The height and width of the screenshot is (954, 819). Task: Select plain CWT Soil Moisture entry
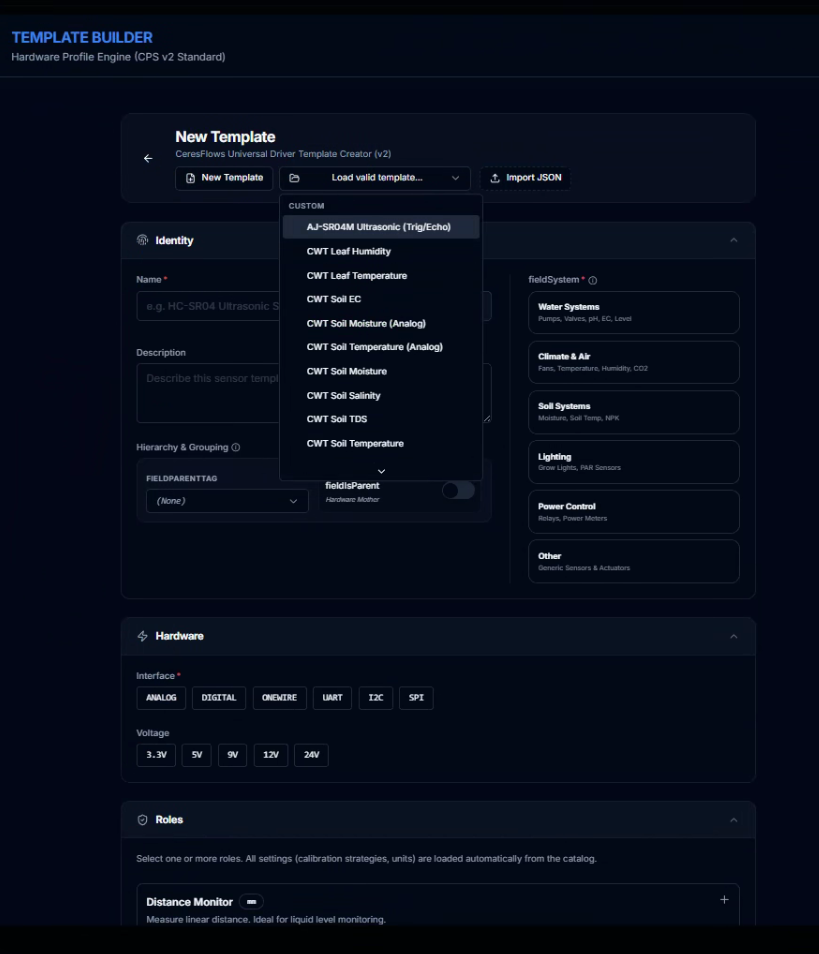click(x=381, y=371)
